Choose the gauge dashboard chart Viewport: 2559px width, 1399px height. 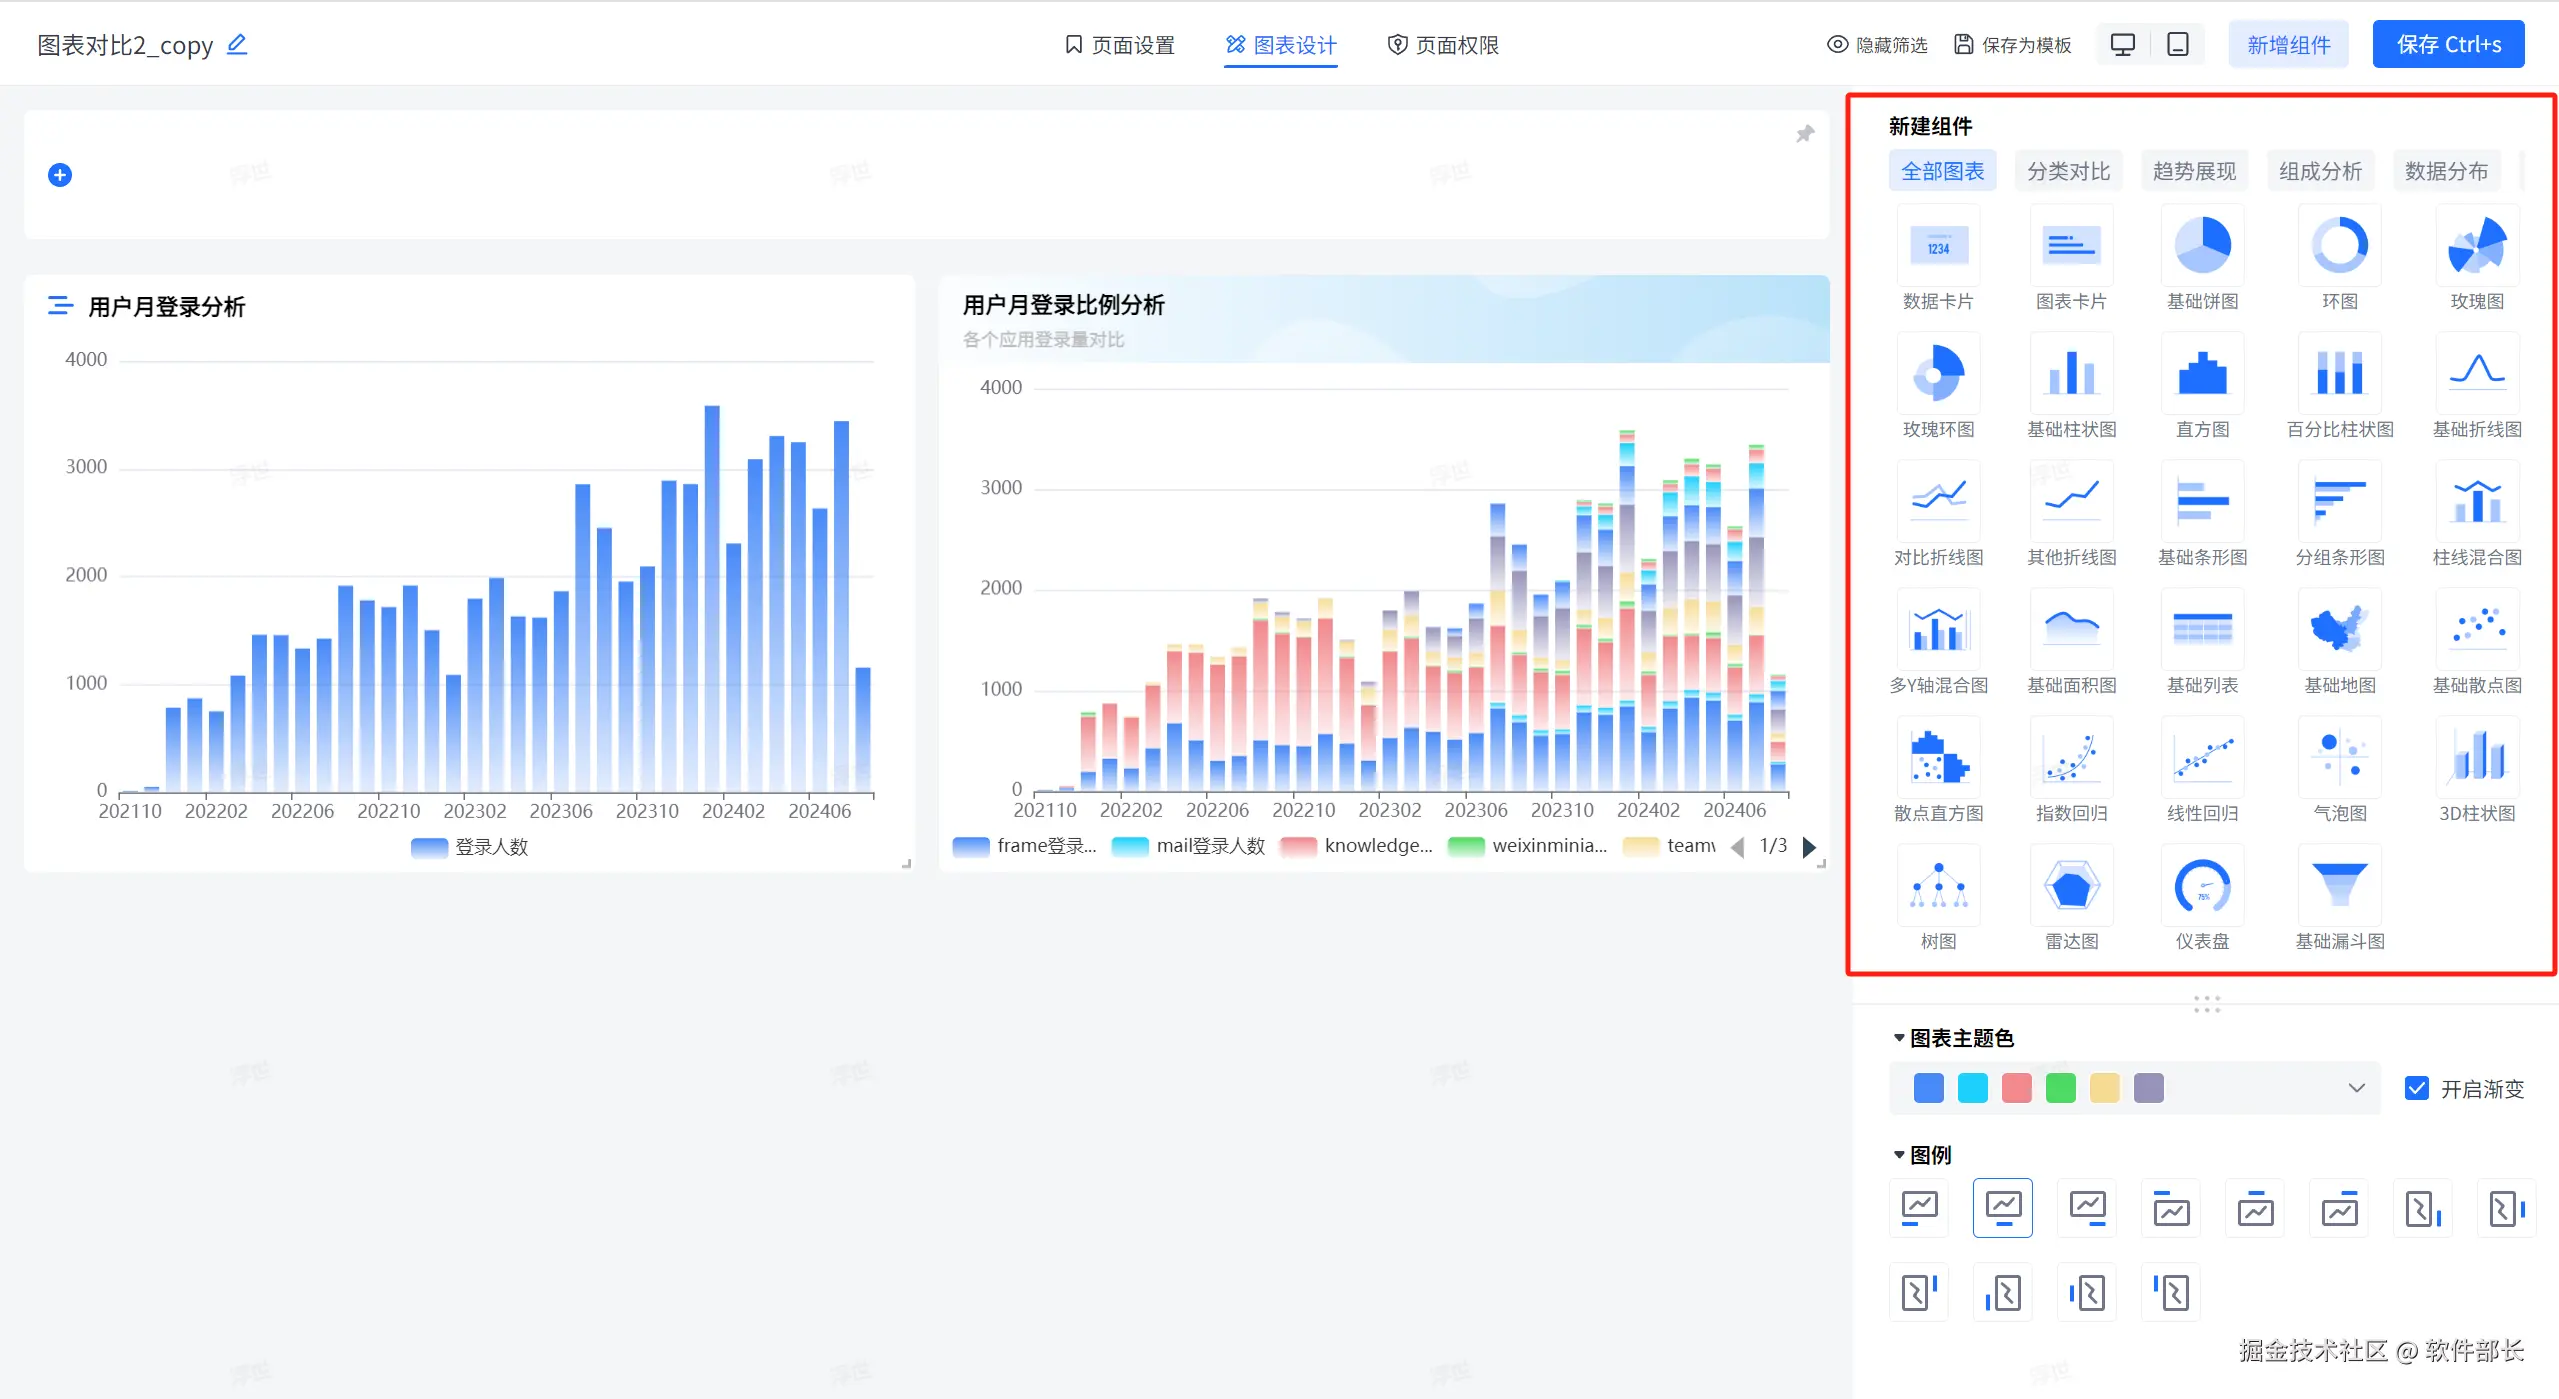[2202, 886]
